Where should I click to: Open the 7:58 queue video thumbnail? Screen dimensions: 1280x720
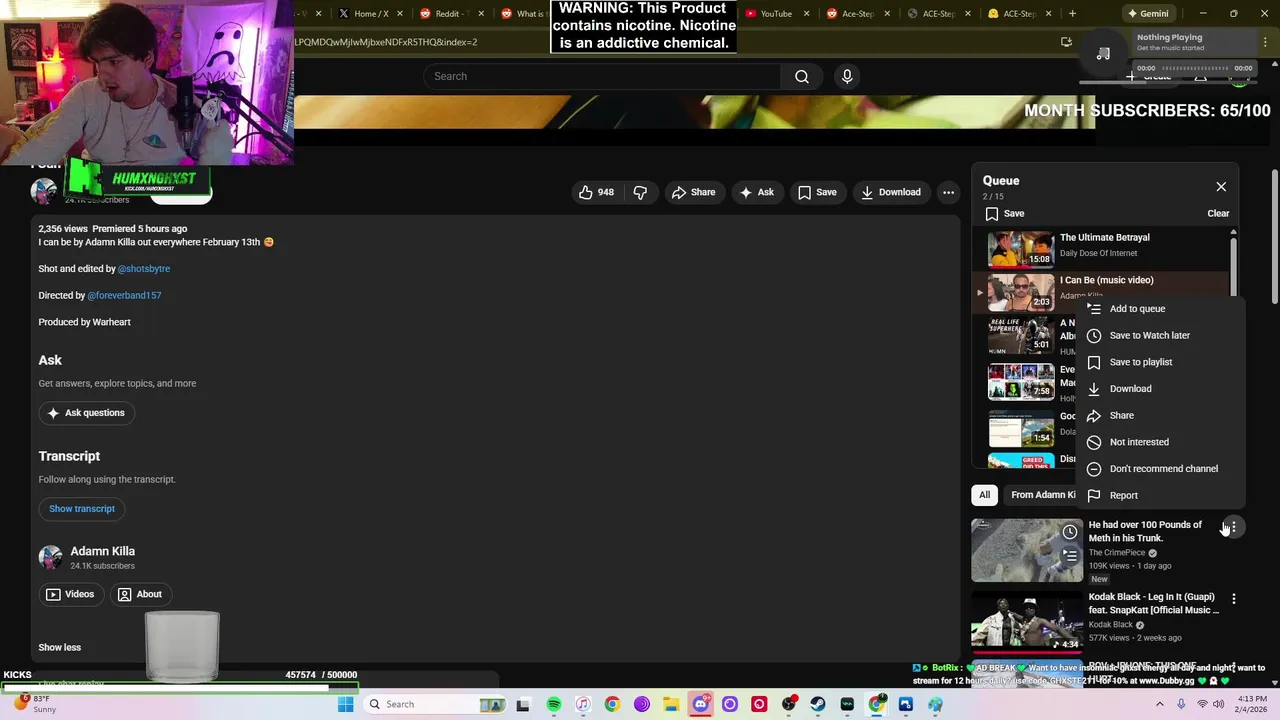(1021, 381)
